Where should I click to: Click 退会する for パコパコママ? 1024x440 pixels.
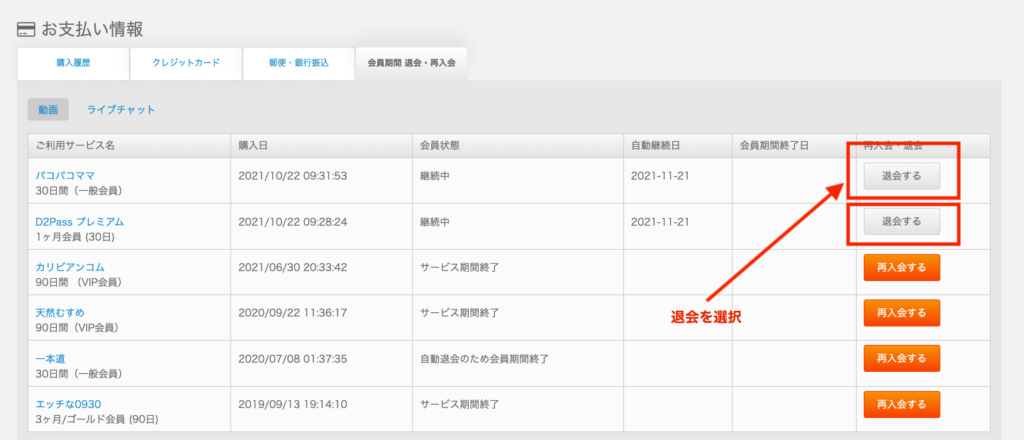click(x=901, y=176)
